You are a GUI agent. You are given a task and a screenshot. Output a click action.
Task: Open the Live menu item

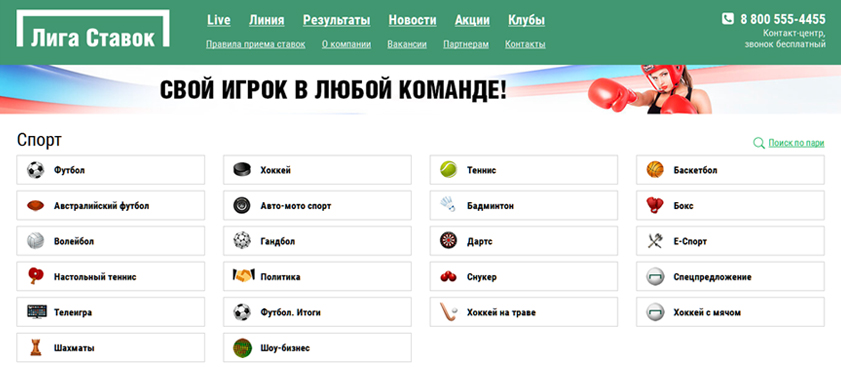tap(219, 20)
